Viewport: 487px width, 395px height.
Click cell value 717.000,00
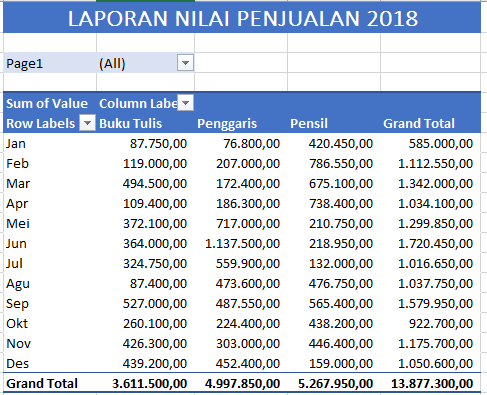click(x=248, y=224)
